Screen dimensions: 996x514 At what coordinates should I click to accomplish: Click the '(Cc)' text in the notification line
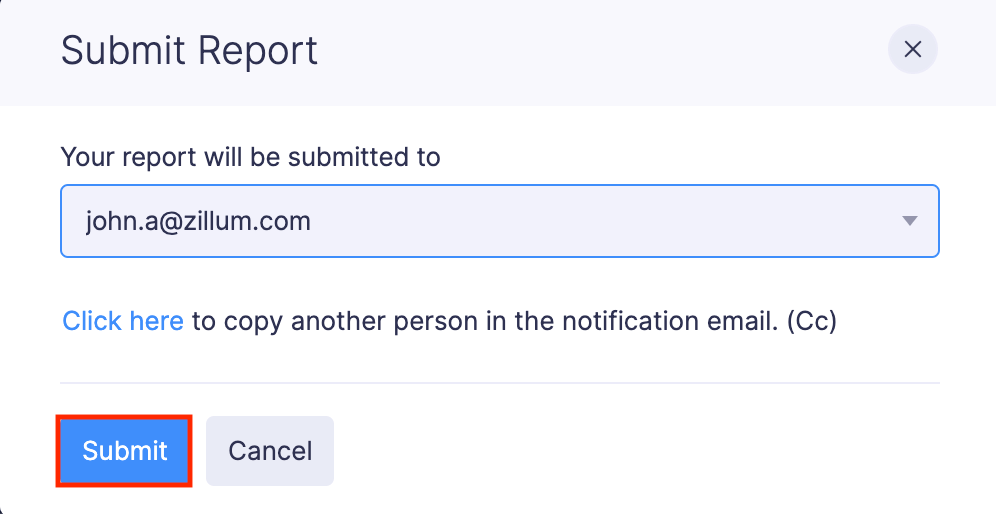811,321
